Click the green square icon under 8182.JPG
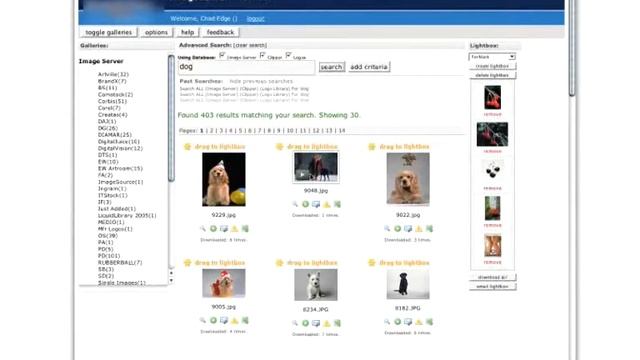Screen dimensions: 640x360 point(429,322)
